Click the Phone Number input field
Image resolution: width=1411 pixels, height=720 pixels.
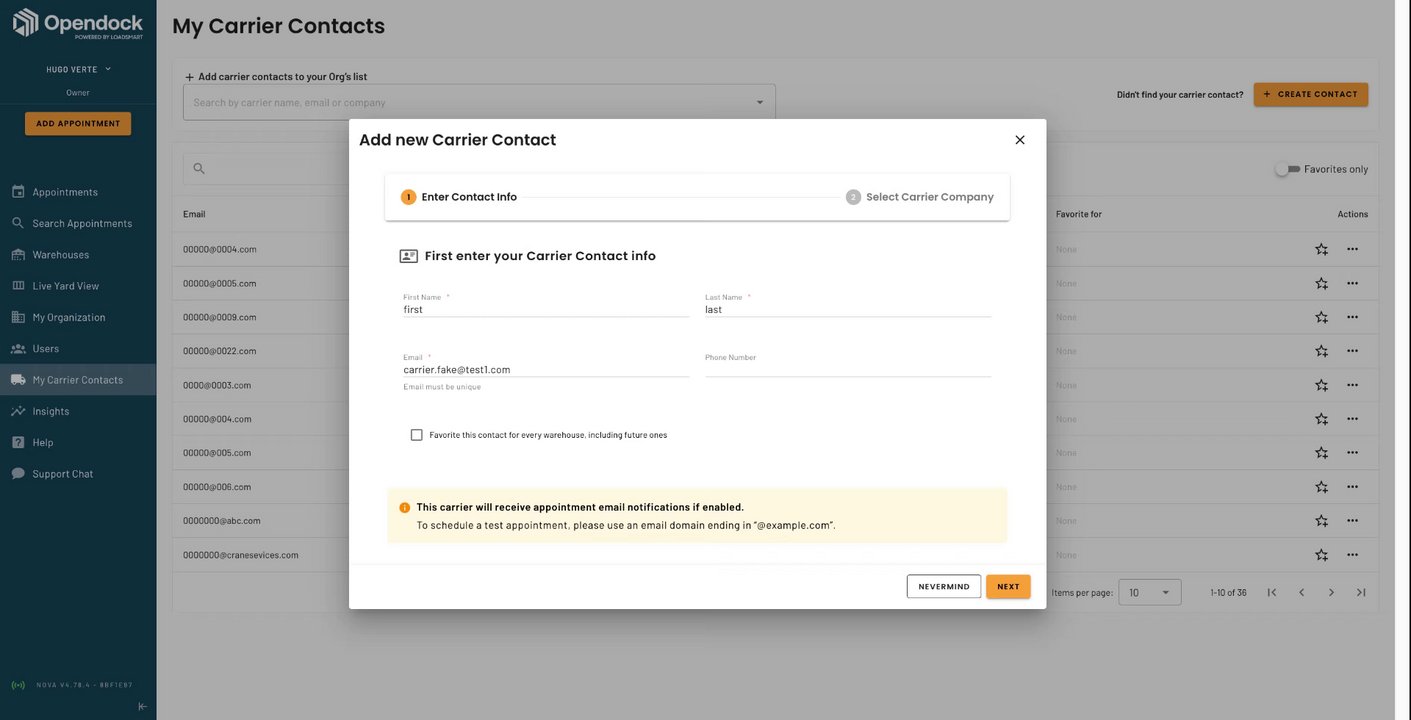point(847,369)
